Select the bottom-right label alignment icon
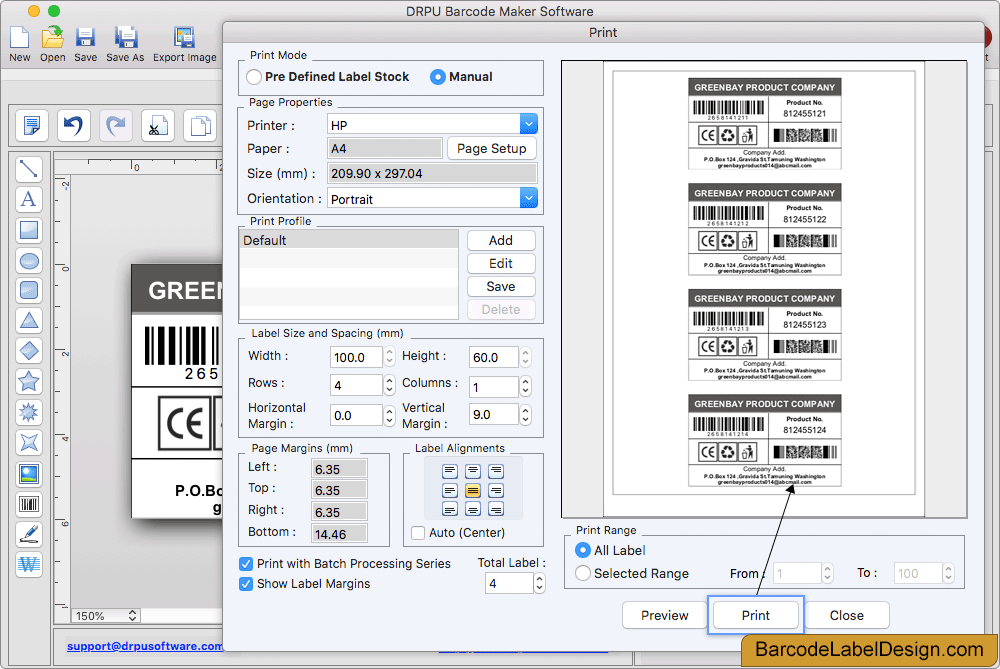 (496, 509)
